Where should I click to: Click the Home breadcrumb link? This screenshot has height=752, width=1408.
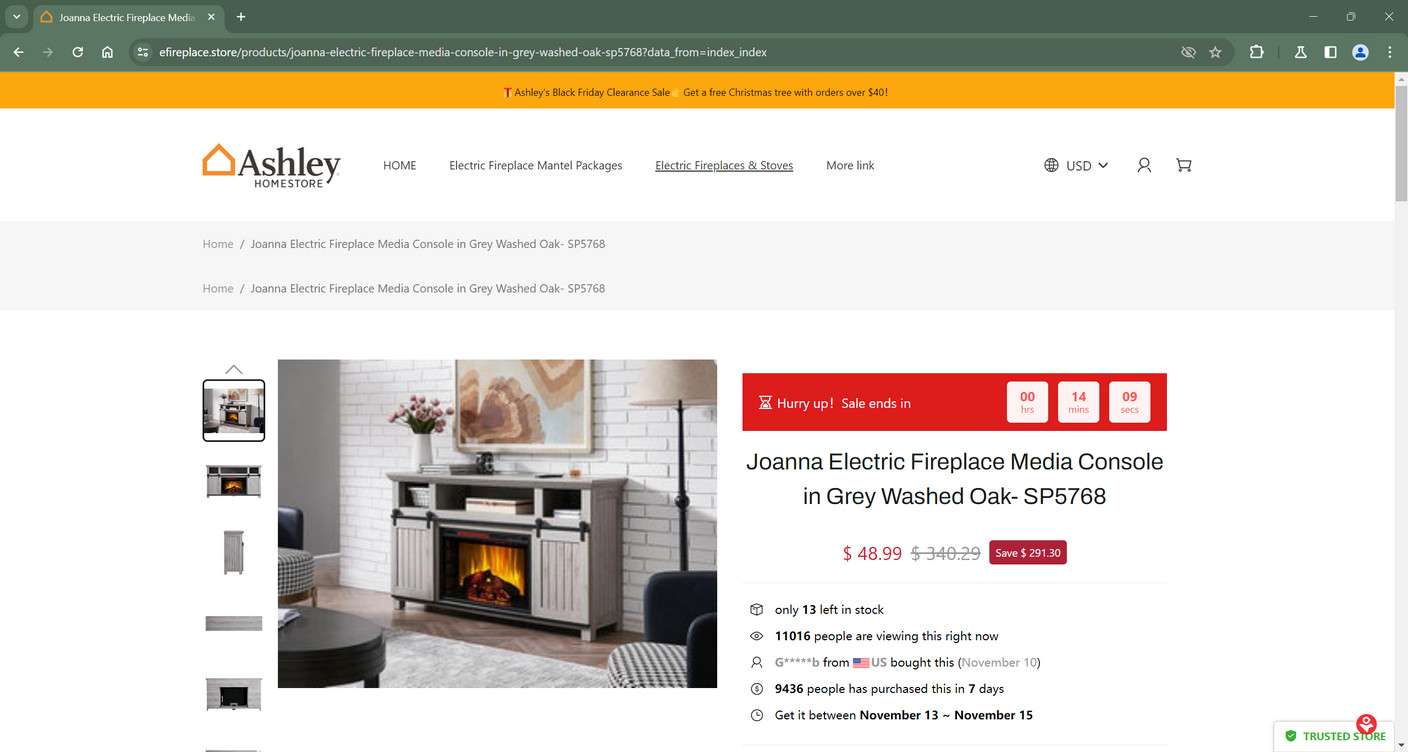point(217,243)
